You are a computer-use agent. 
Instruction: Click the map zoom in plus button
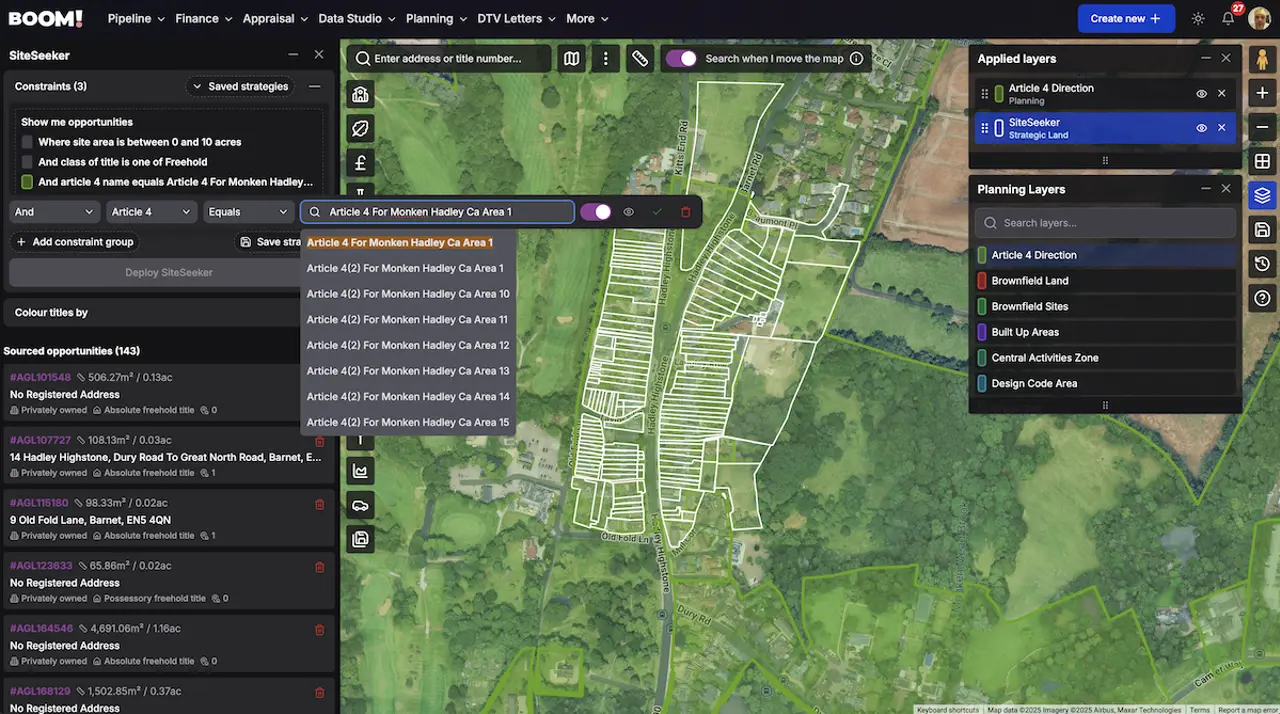[1262, 93]
